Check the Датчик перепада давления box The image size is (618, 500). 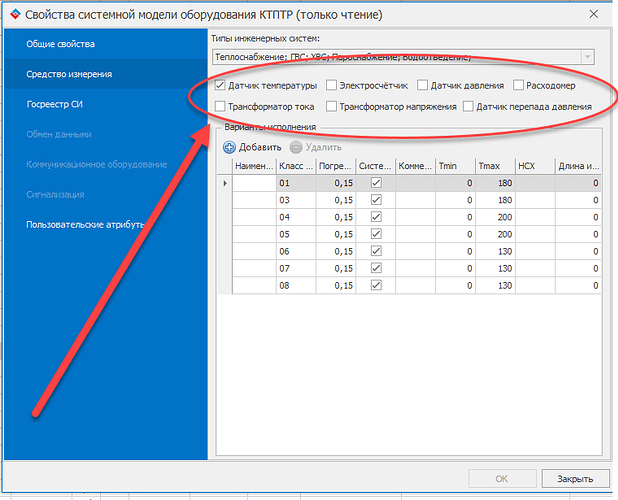469,106
